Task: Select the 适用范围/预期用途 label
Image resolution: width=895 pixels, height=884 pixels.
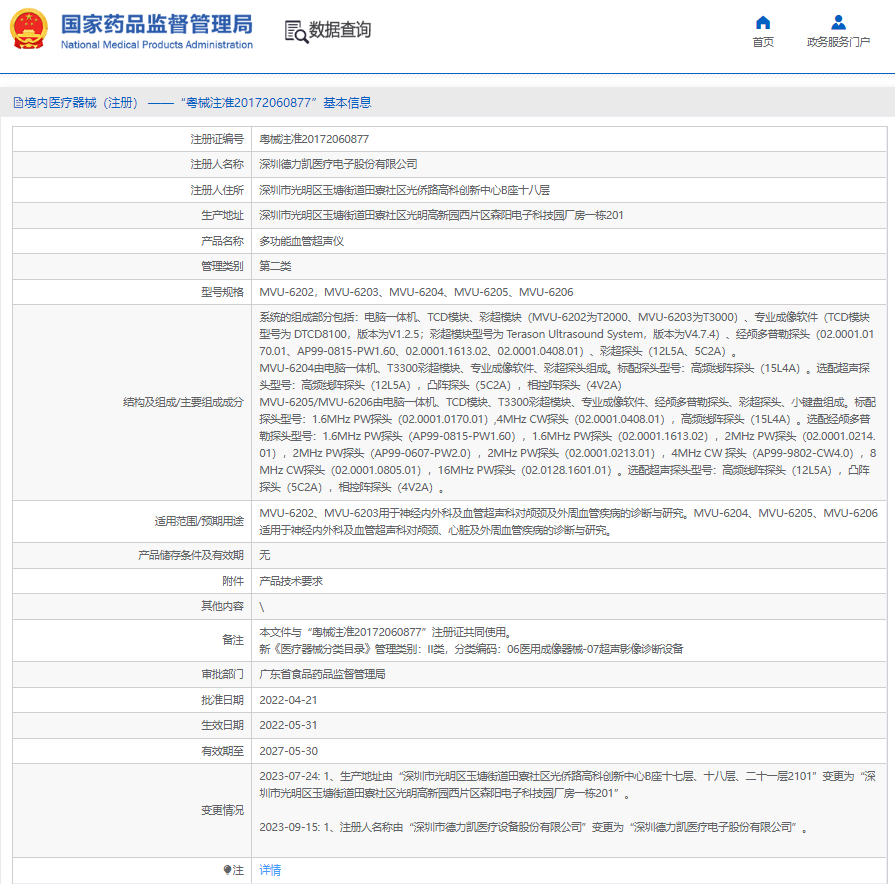Action: pos(199,521)
